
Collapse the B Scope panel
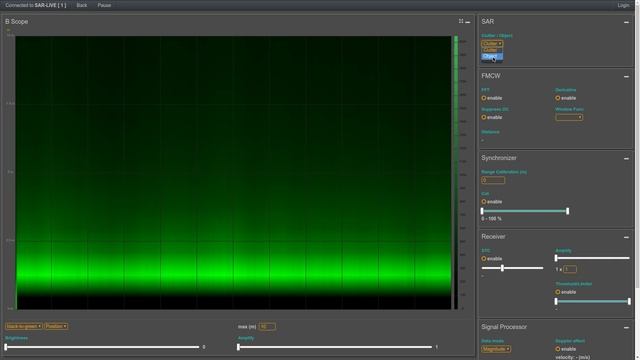point(468,22)
